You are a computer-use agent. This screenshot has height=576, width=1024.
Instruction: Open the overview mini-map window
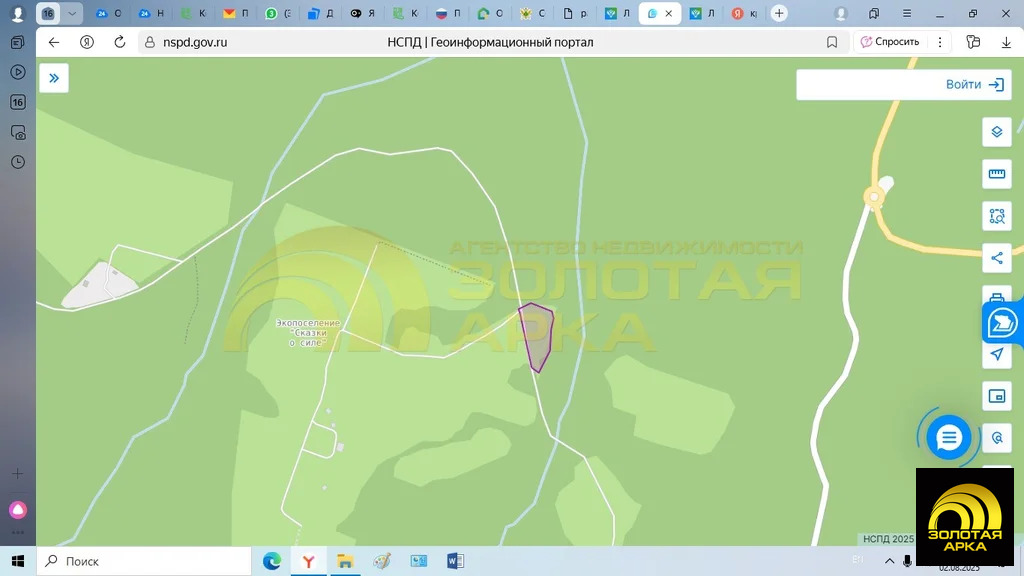pyautogui.click(x=996, y=396)
